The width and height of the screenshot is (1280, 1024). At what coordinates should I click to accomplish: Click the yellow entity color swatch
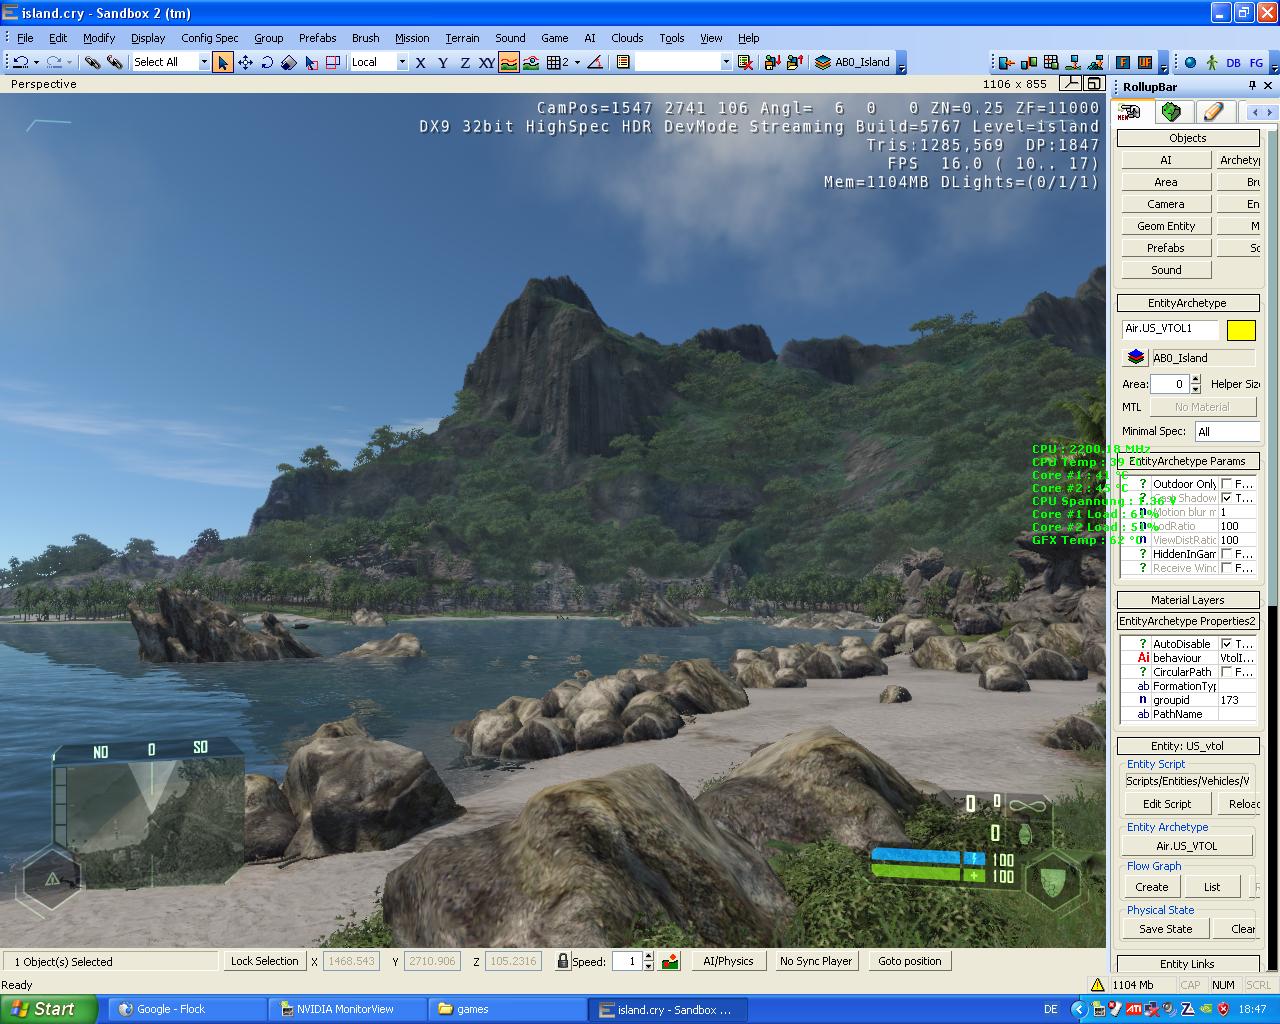point(1241,330)
